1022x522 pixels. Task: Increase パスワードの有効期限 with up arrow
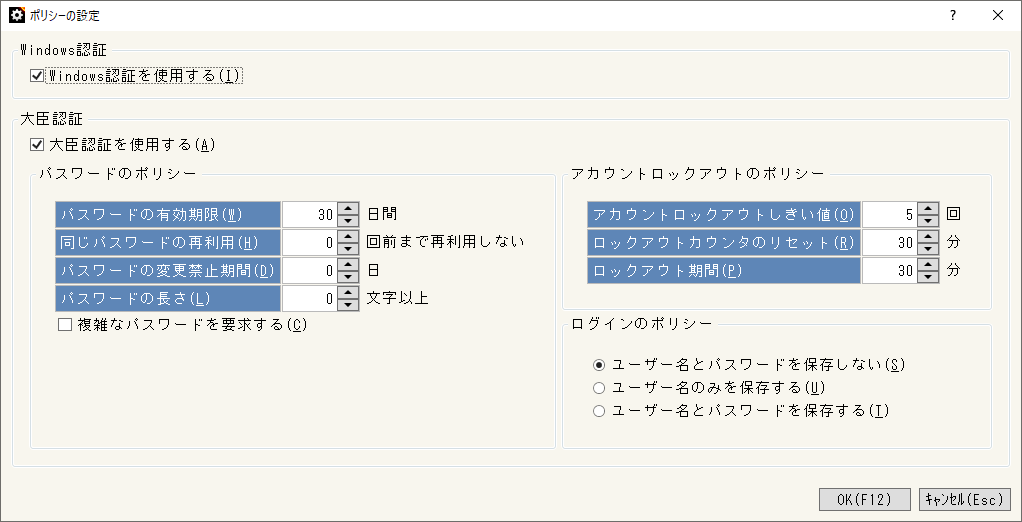click(348, 208)
